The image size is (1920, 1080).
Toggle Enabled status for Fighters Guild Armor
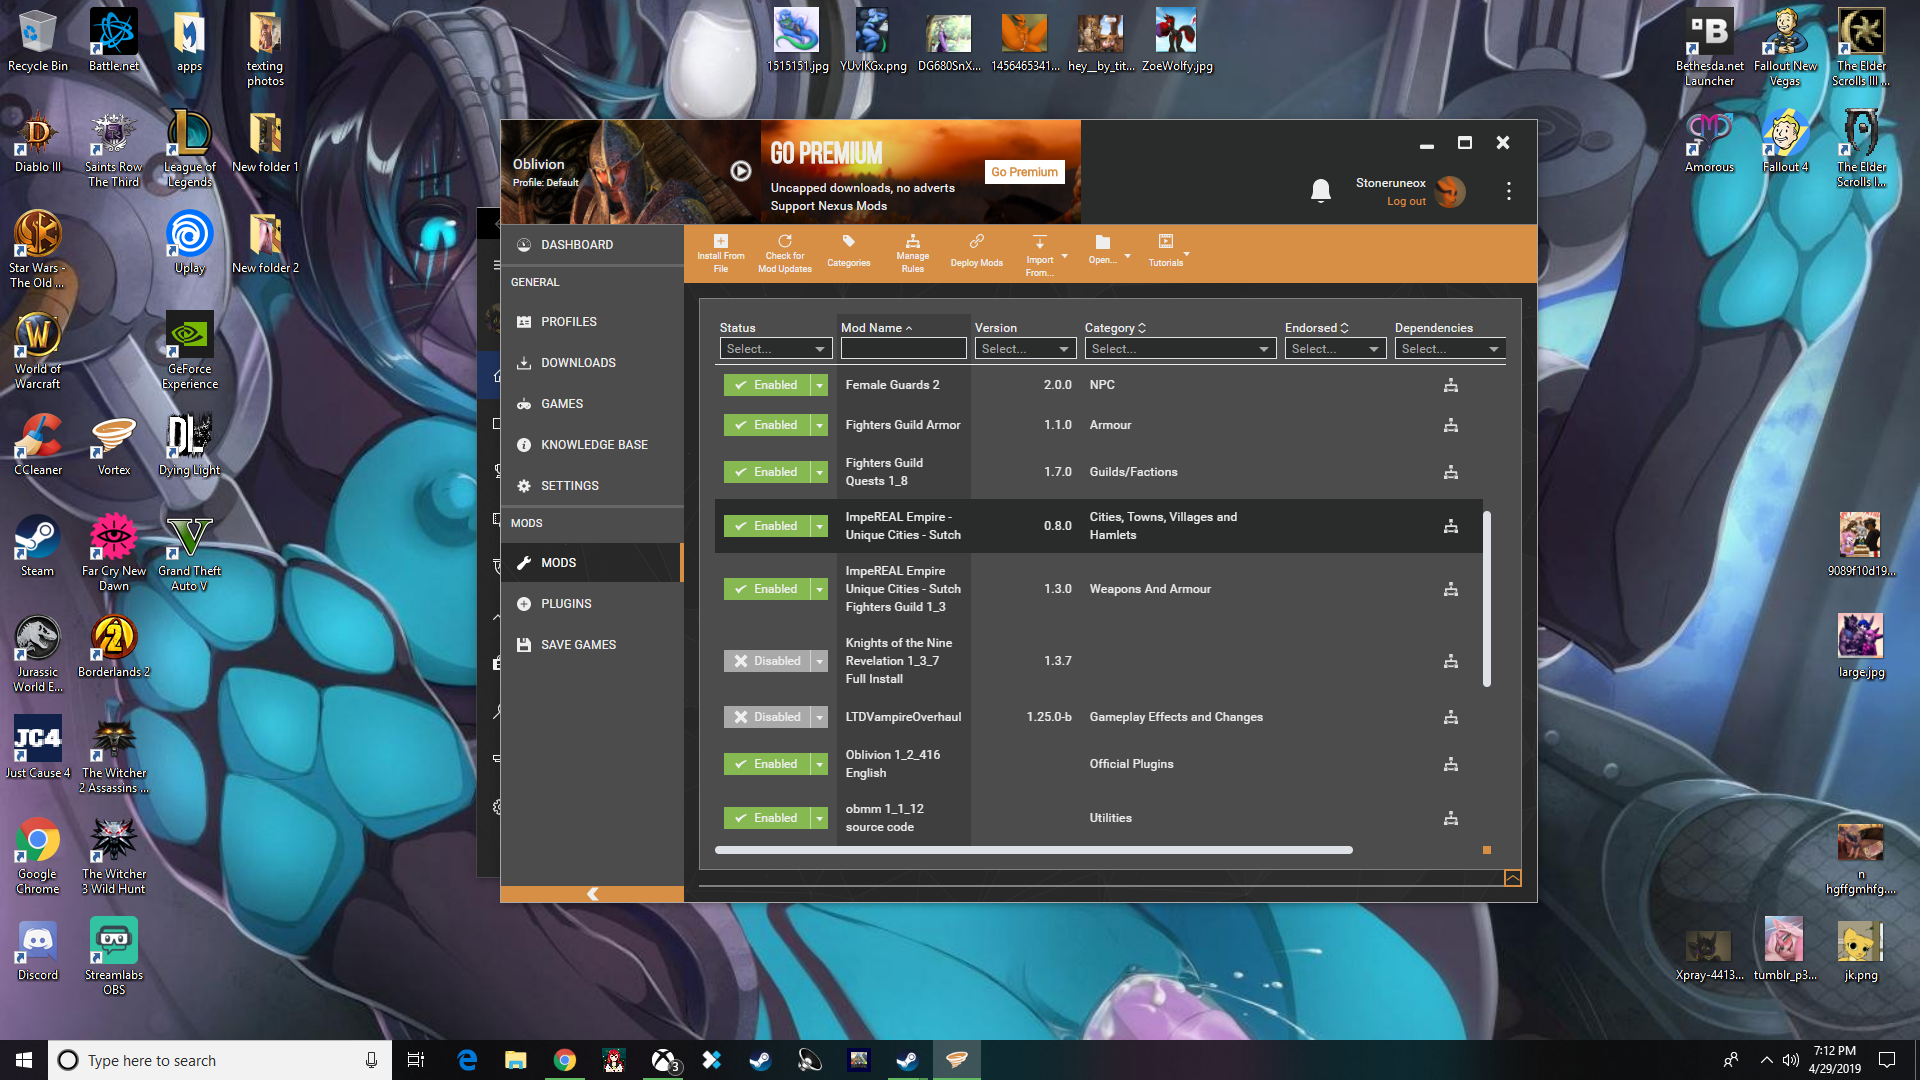[x=767, y=425]
